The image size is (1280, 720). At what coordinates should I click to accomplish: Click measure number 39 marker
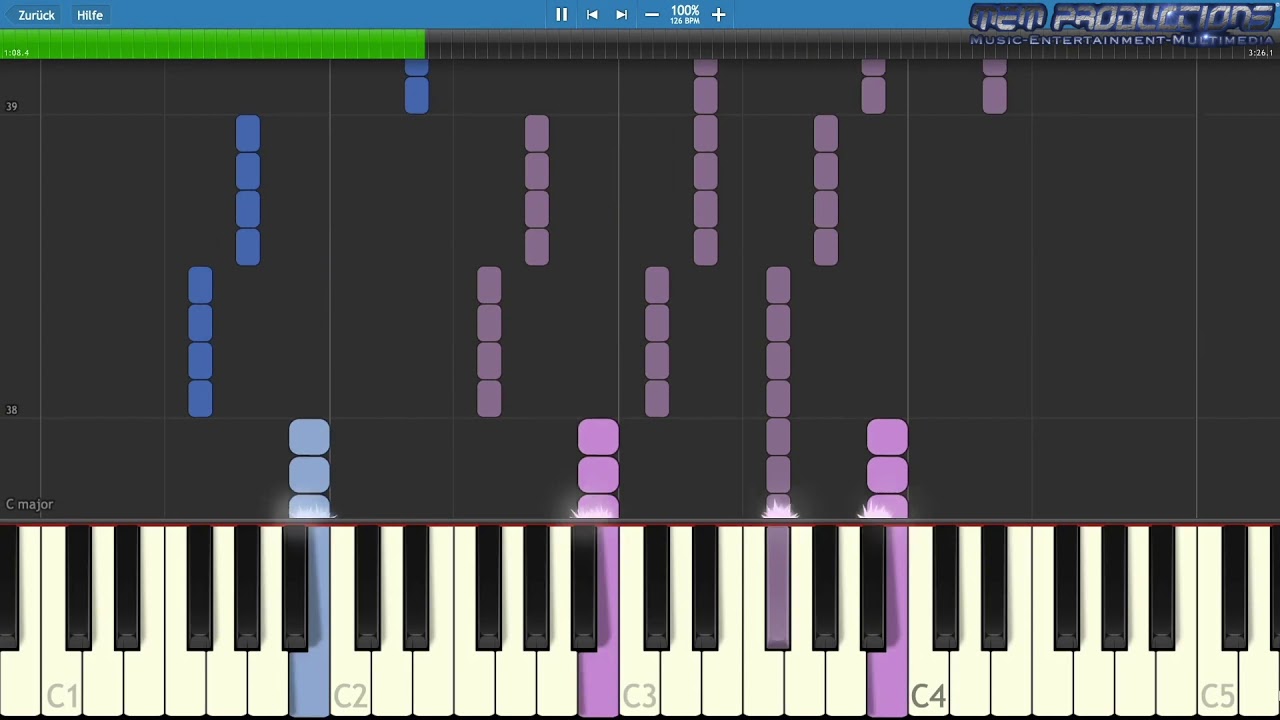pyautogui.click(x=12, y=106)
